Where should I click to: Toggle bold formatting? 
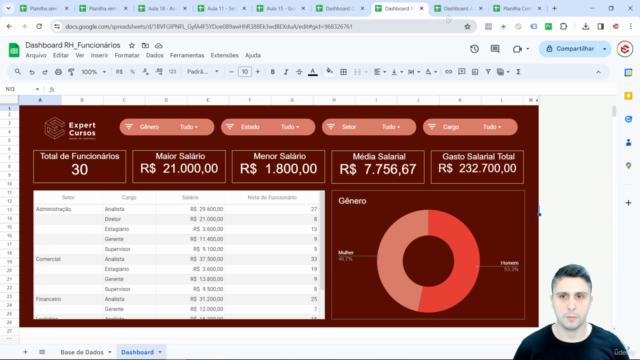coord(273,72)
